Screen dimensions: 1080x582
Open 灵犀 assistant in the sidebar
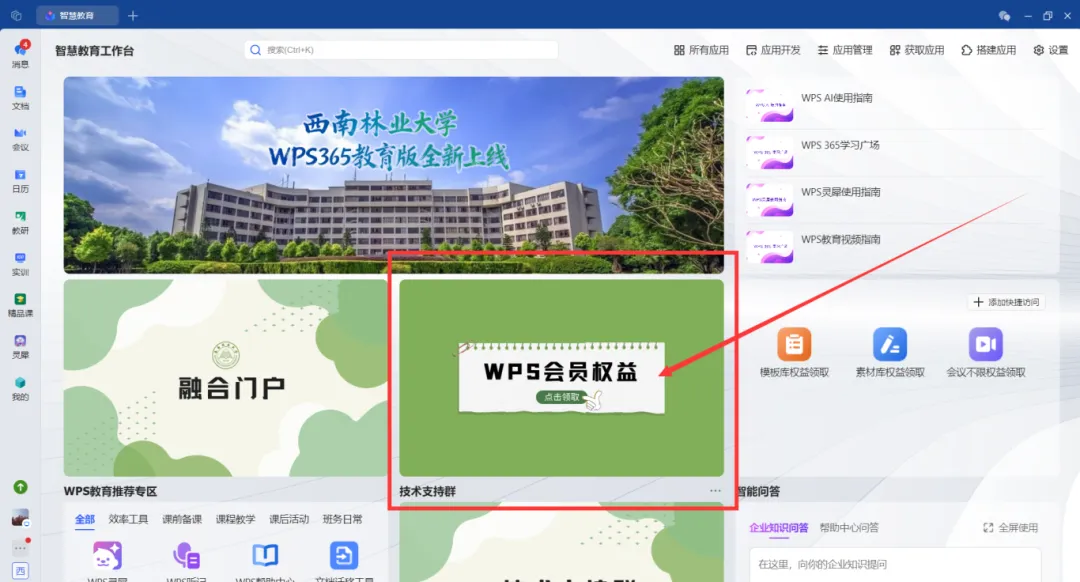(21, 346)
